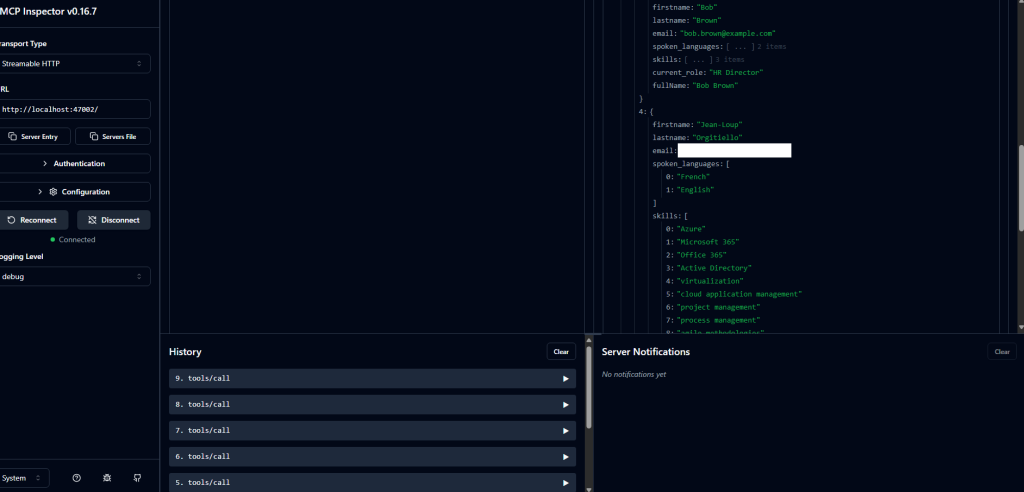Viewport: 1024px width, 492px height.
Task: Expand history entry 9 tools/call arrow
Action: (565, 379)
